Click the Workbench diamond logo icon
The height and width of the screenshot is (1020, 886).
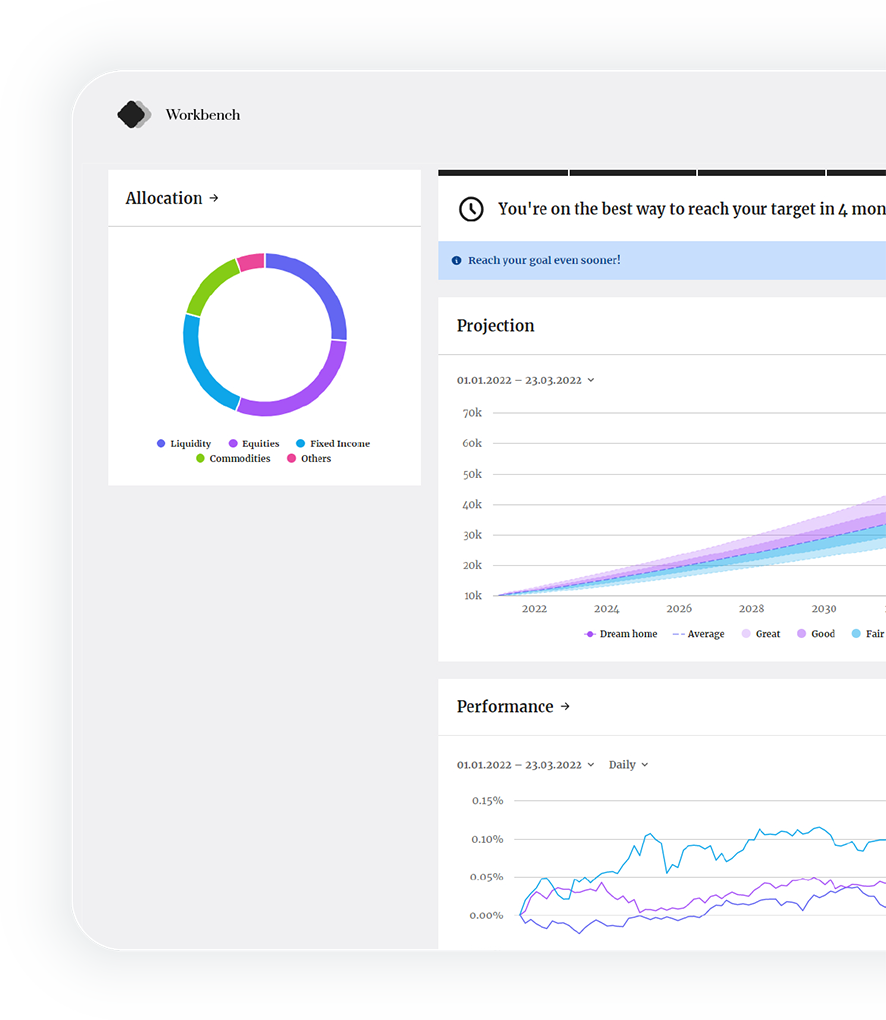coord(134,114)
